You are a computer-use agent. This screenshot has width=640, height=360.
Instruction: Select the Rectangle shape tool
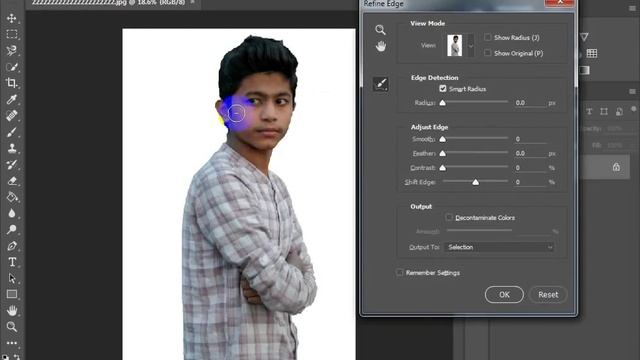tap(11, 294)
